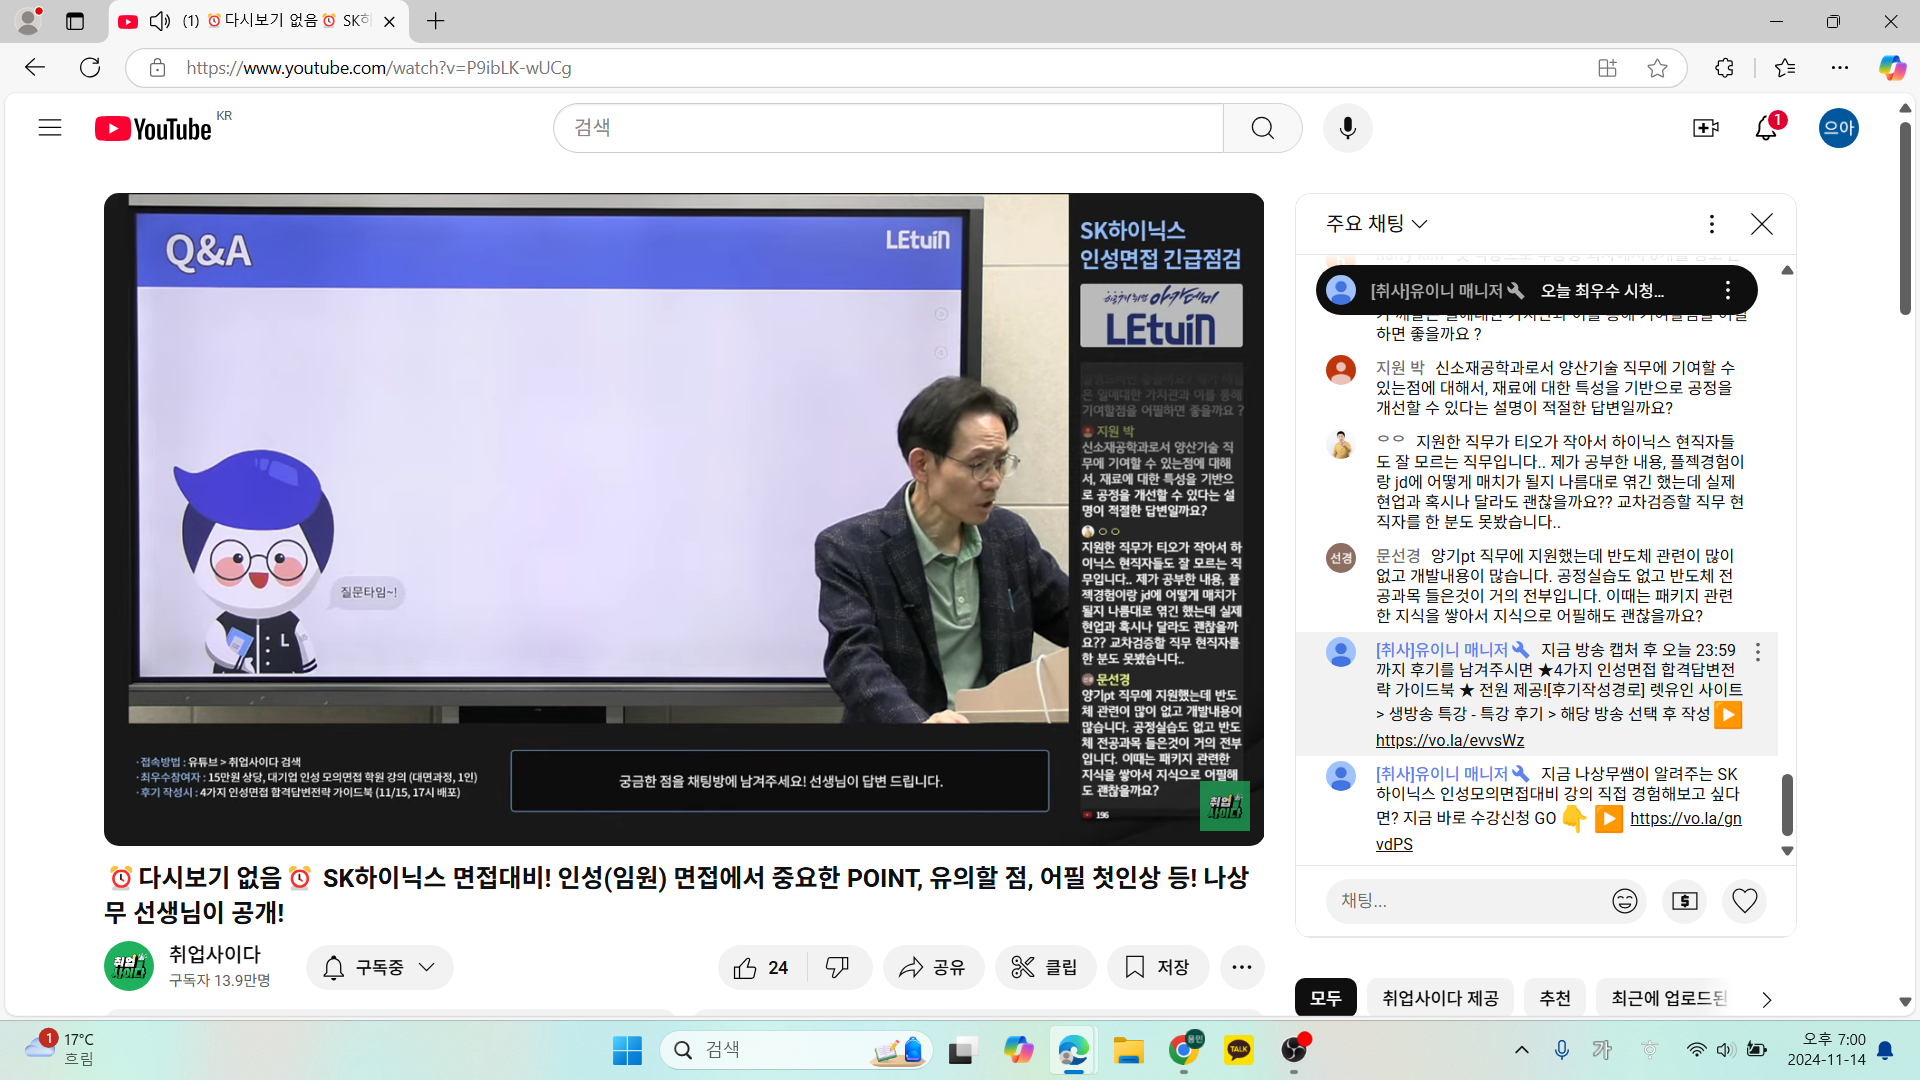
Task: Open the YouTube hamburger guide menu
Action: tap(50, 128)
